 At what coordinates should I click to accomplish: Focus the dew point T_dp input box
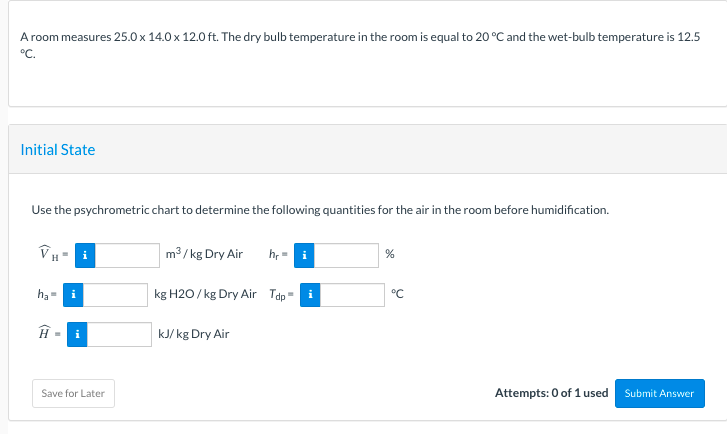(353, 294)
